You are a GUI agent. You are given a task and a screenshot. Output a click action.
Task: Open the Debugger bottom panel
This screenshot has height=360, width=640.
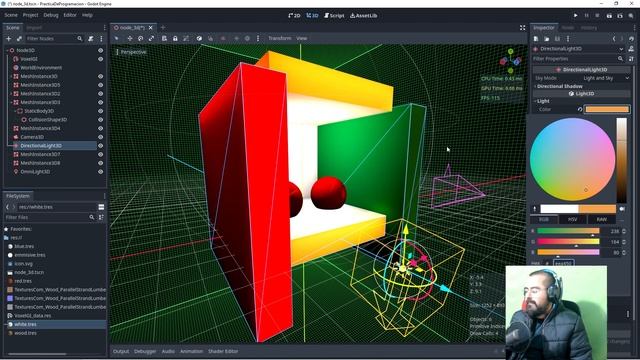point(145,351)
